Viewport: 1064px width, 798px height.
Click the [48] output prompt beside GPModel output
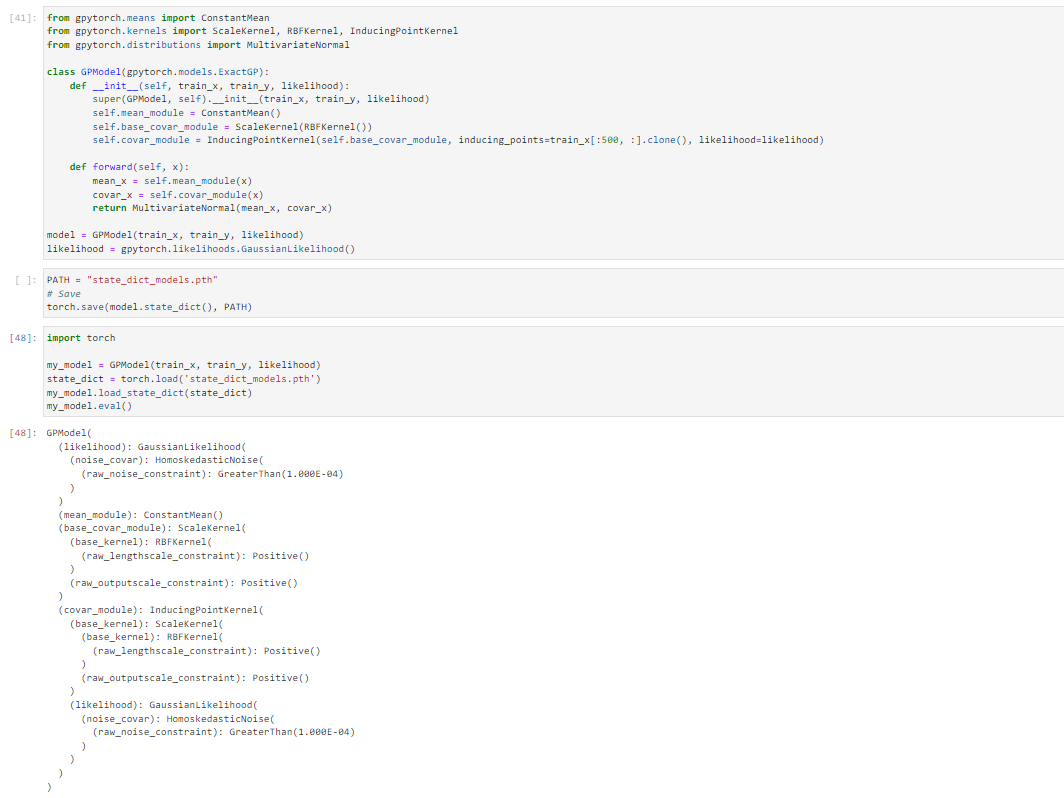tap(27, 433)
